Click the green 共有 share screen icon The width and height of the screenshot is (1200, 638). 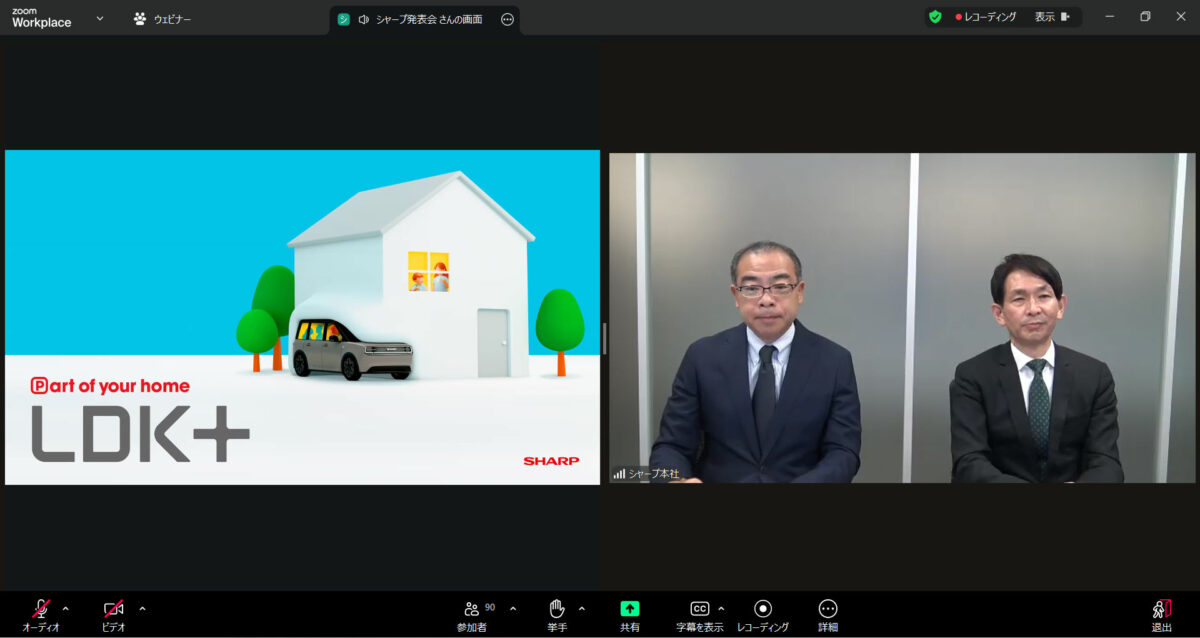629,609
